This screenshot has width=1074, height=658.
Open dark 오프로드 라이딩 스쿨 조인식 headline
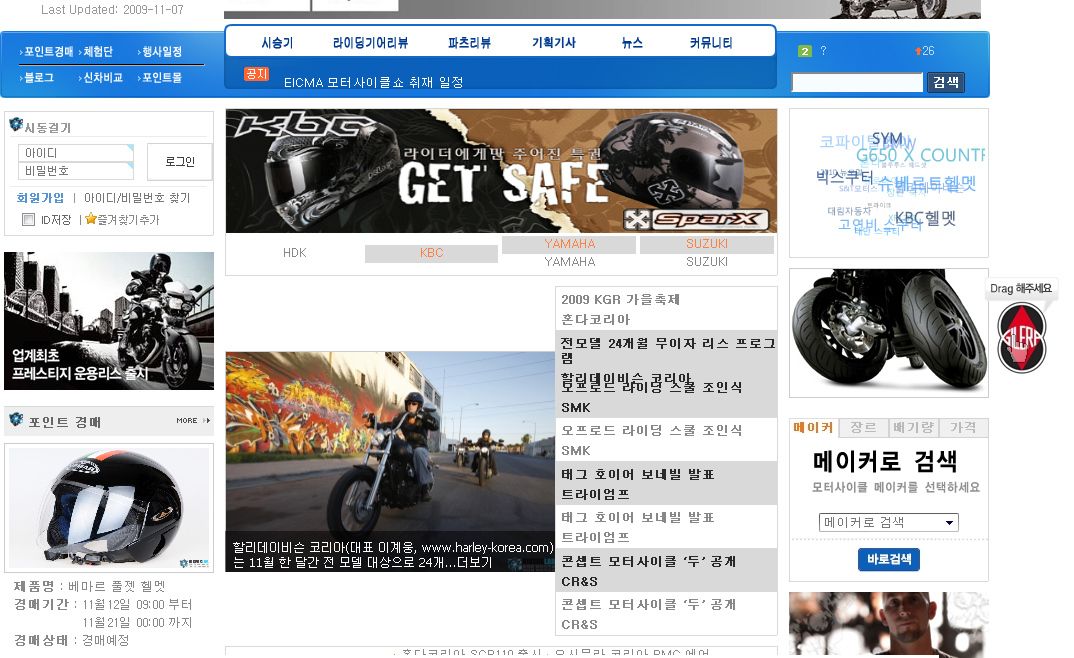coord(651,387)
